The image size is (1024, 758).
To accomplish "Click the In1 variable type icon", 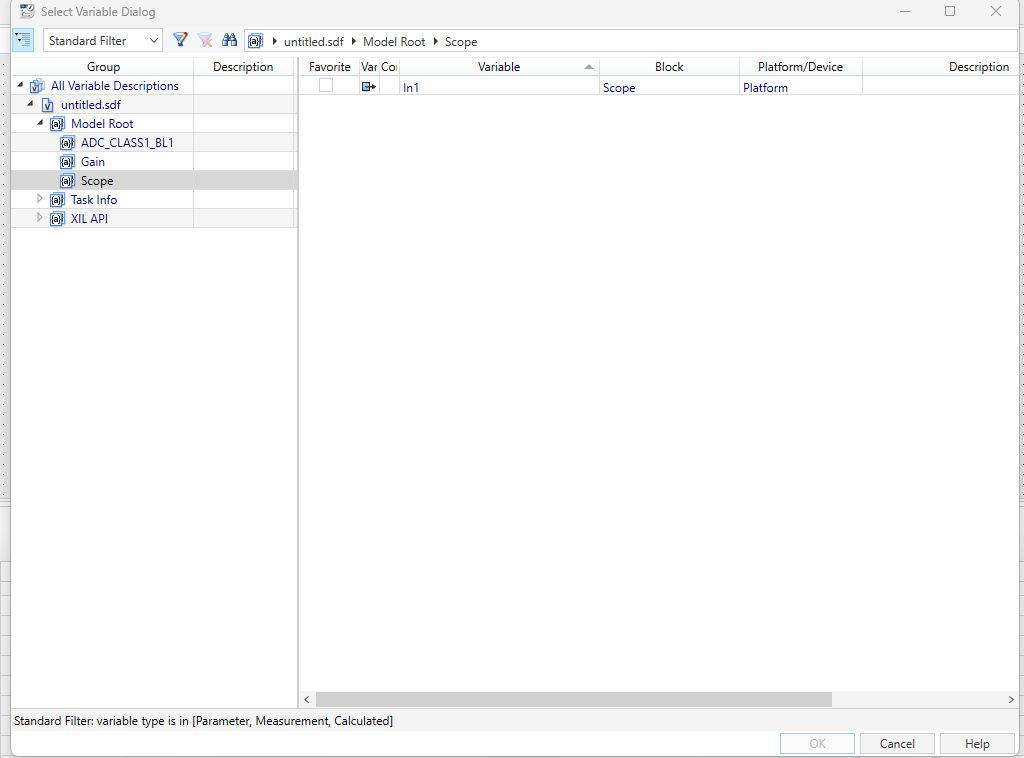I will (368, 87).
